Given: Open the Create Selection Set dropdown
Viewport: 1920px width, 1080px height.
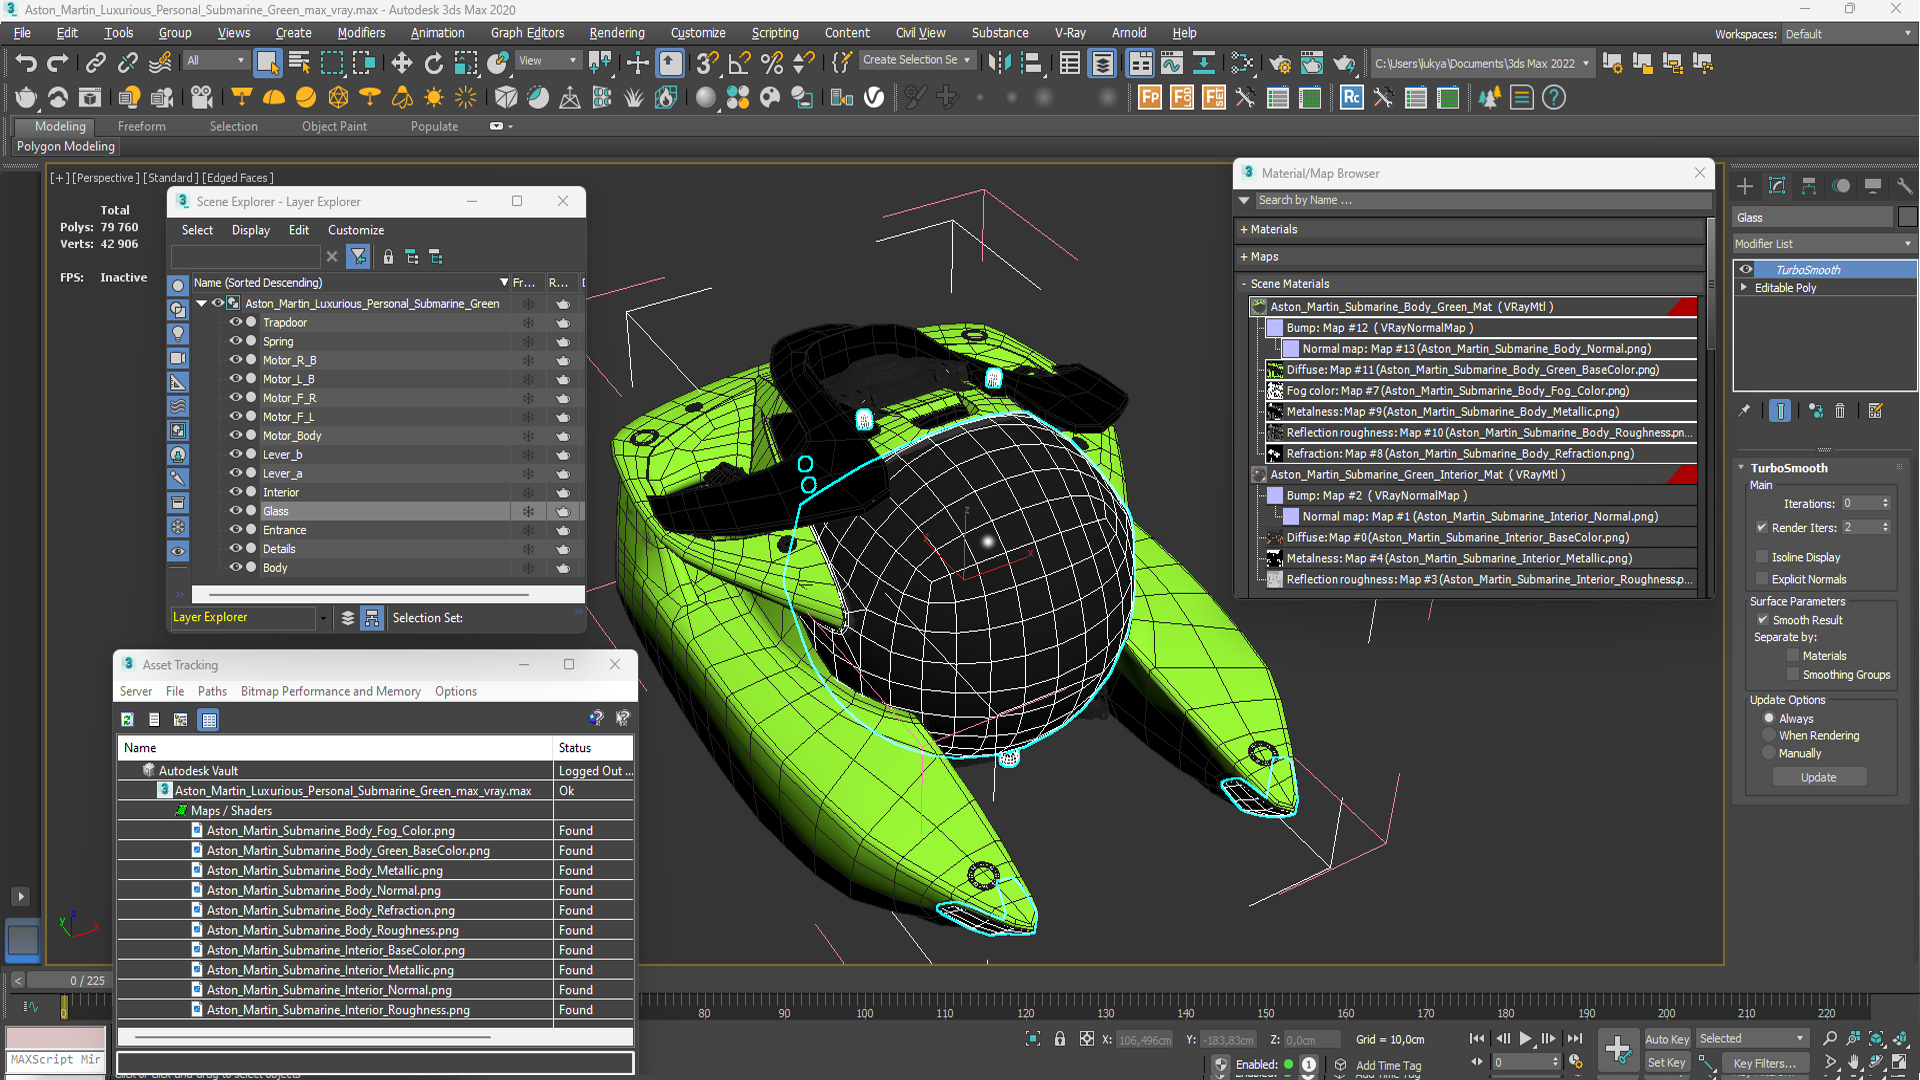Looking at the screenshot, I should pyautogui.click(x=917, y=60).
